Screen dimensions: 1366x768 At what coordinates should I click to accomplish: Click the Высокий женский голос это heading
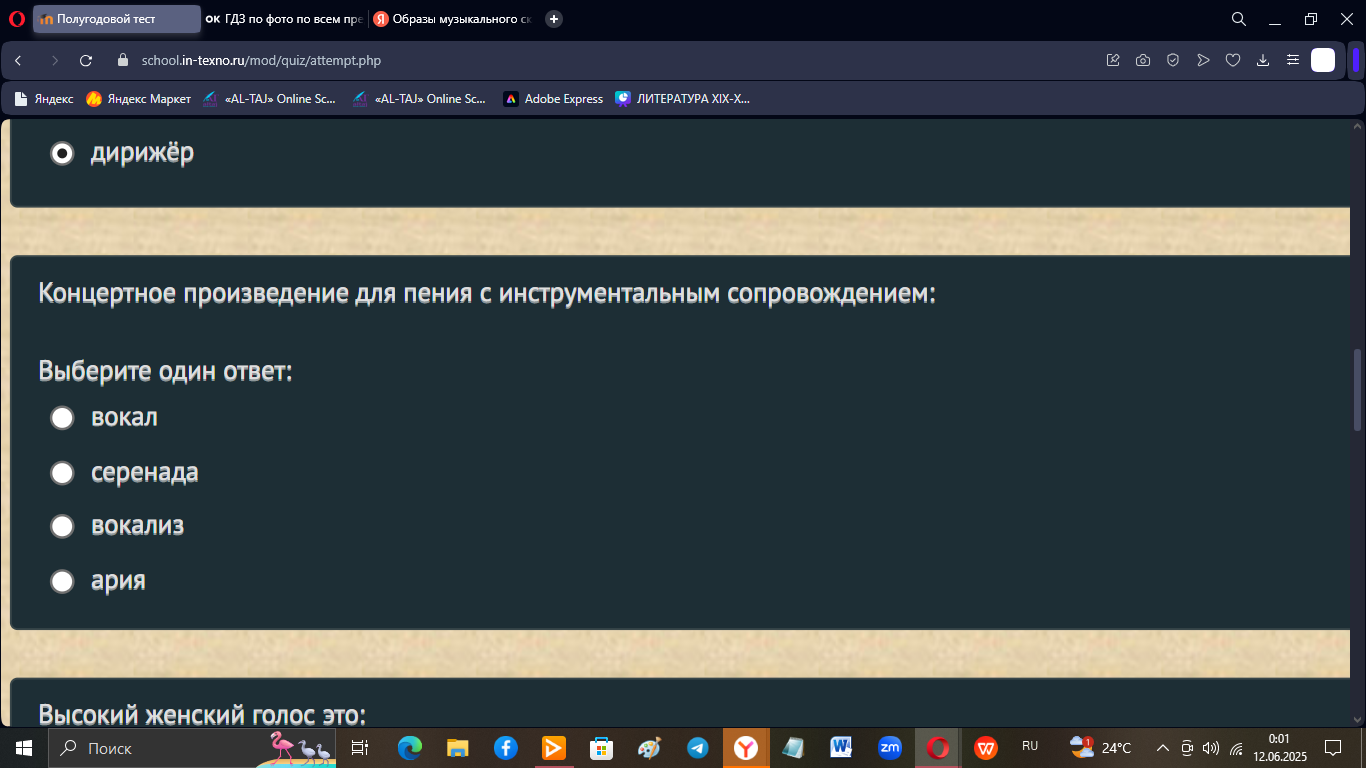pyautogui.click(x=202, y=714)
